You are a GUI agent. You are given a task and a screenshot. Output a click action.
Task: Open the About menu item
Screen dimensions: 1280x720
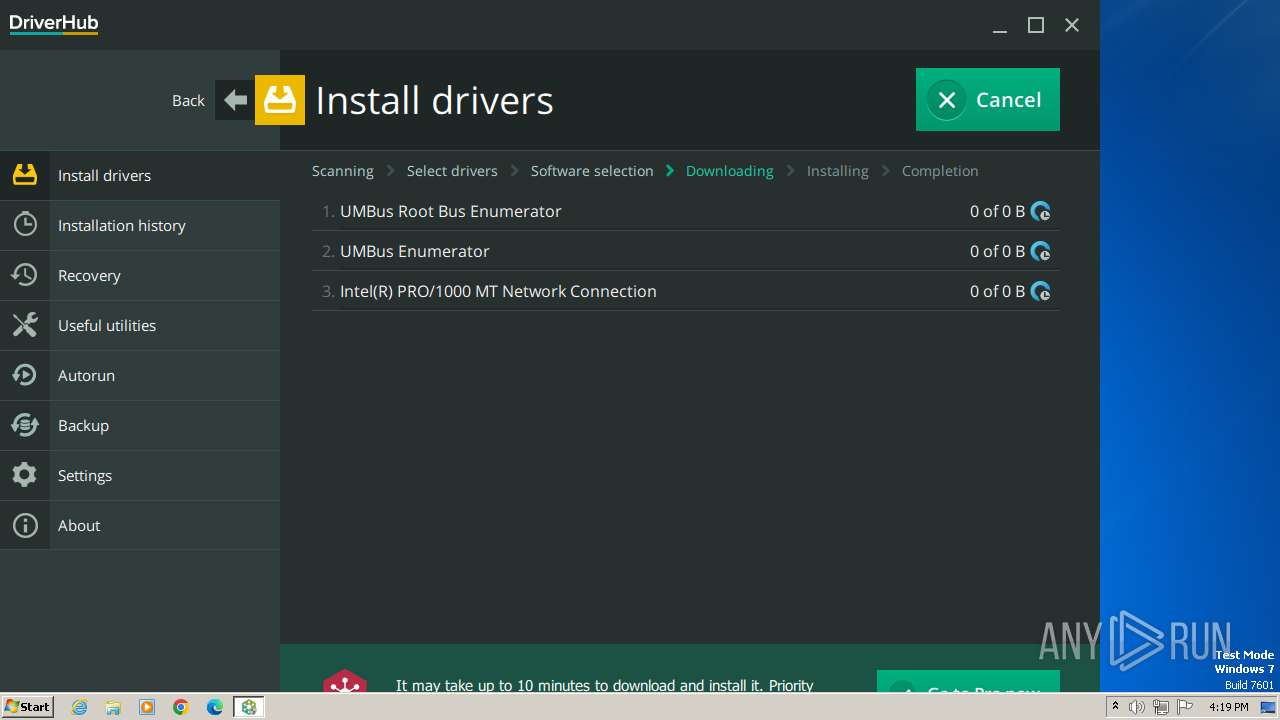140,525
